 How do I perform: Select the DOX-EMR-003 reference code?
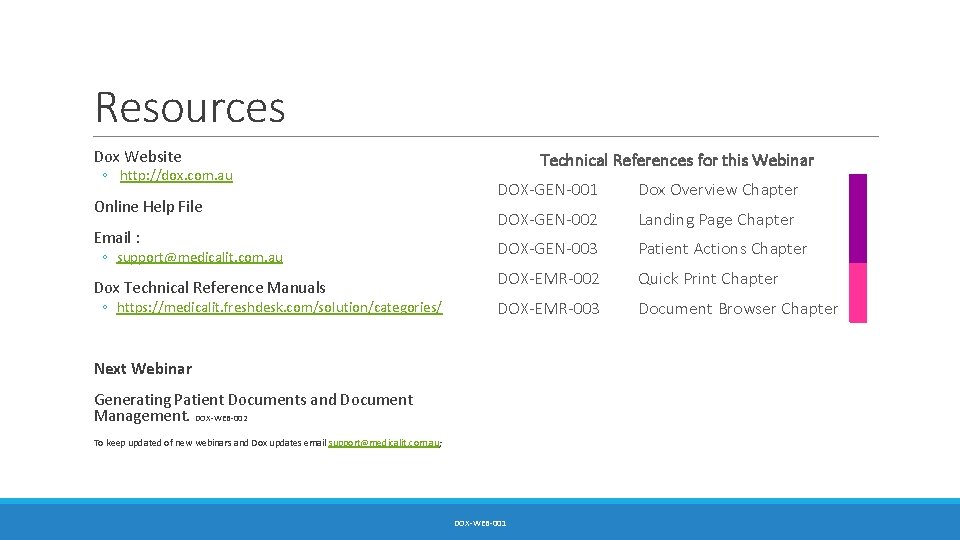click(x=548, y=309)
